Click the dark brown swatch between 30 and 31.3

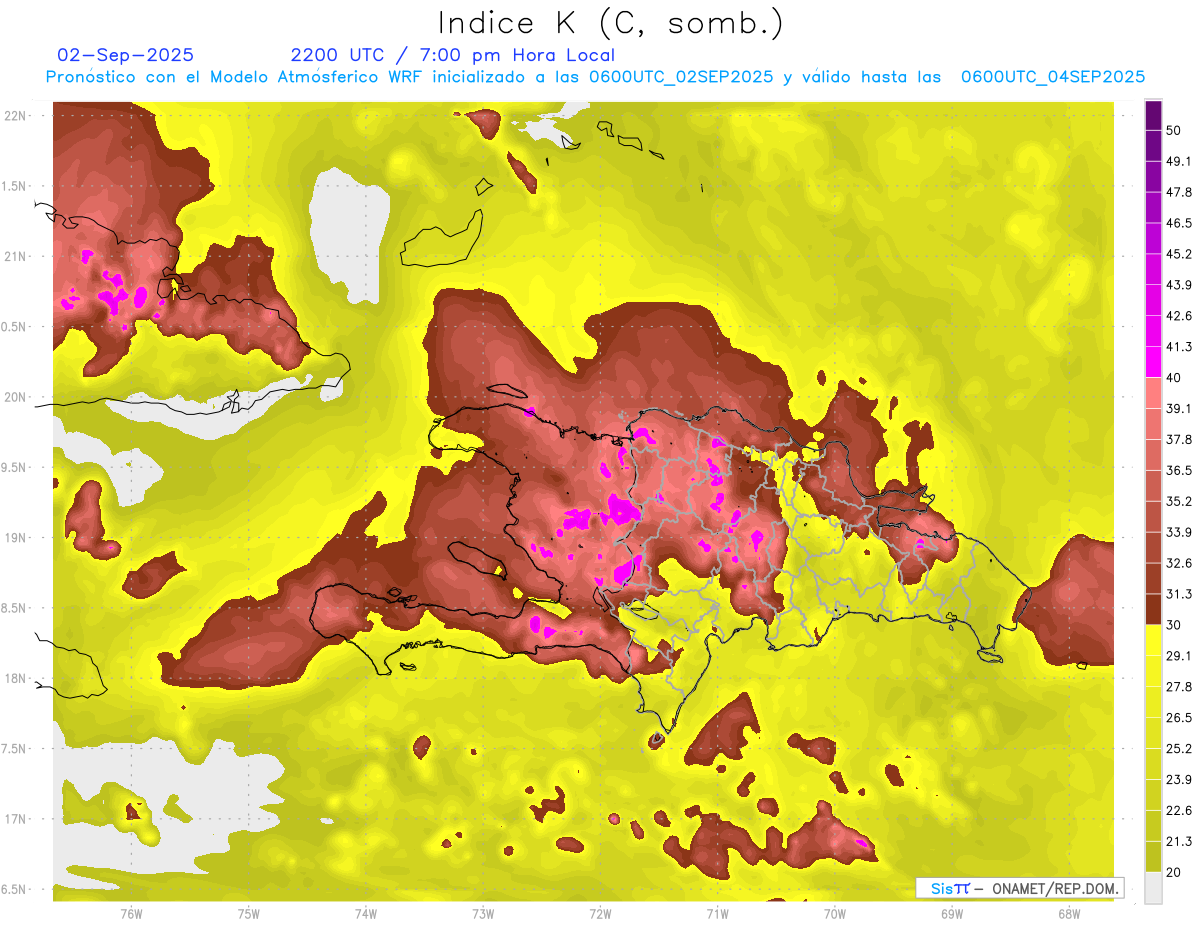coord(1154,609)
